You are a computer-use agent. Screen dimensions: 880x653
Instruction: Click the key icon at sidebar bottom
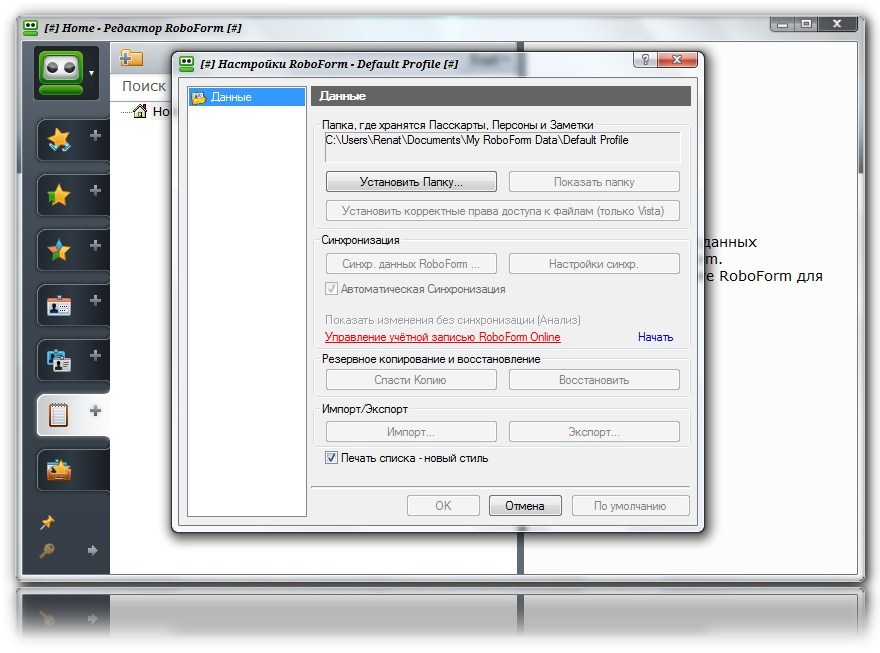tap(47, 550)
